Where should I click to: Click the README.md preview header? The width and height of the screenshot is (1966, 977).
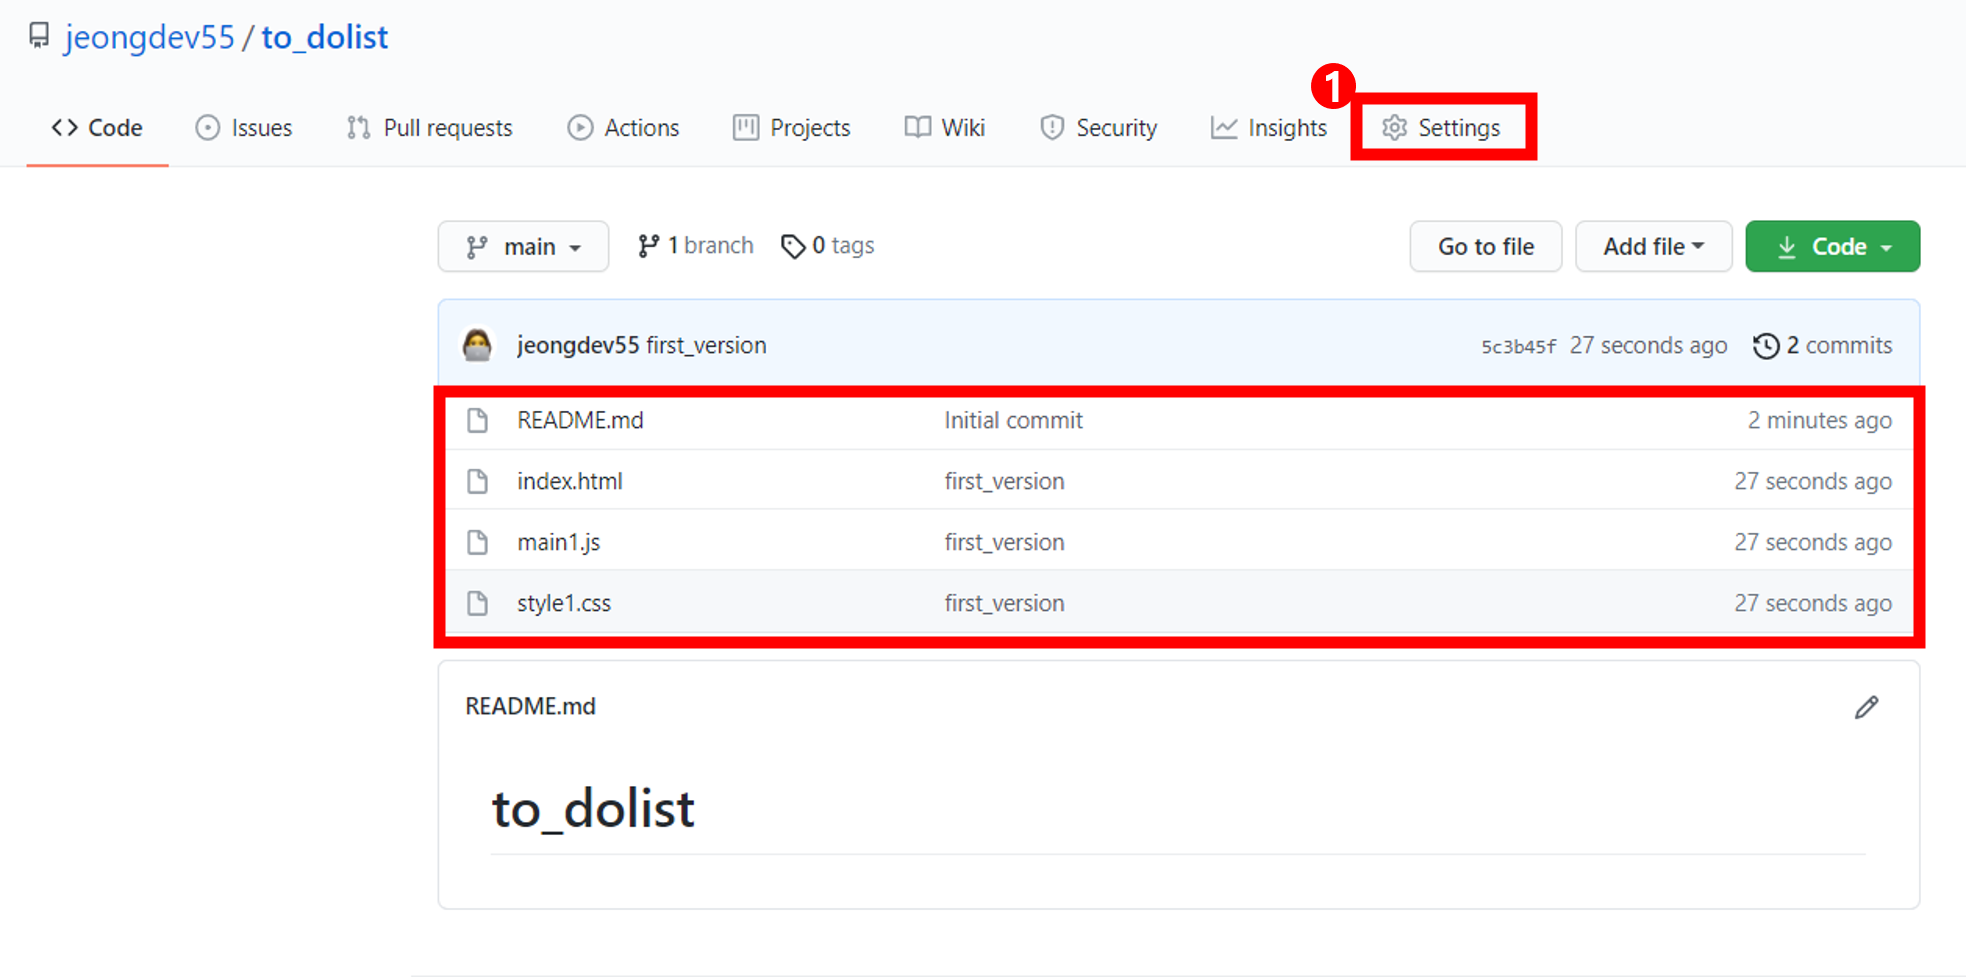pyautogui.click(x=530, y=706)
